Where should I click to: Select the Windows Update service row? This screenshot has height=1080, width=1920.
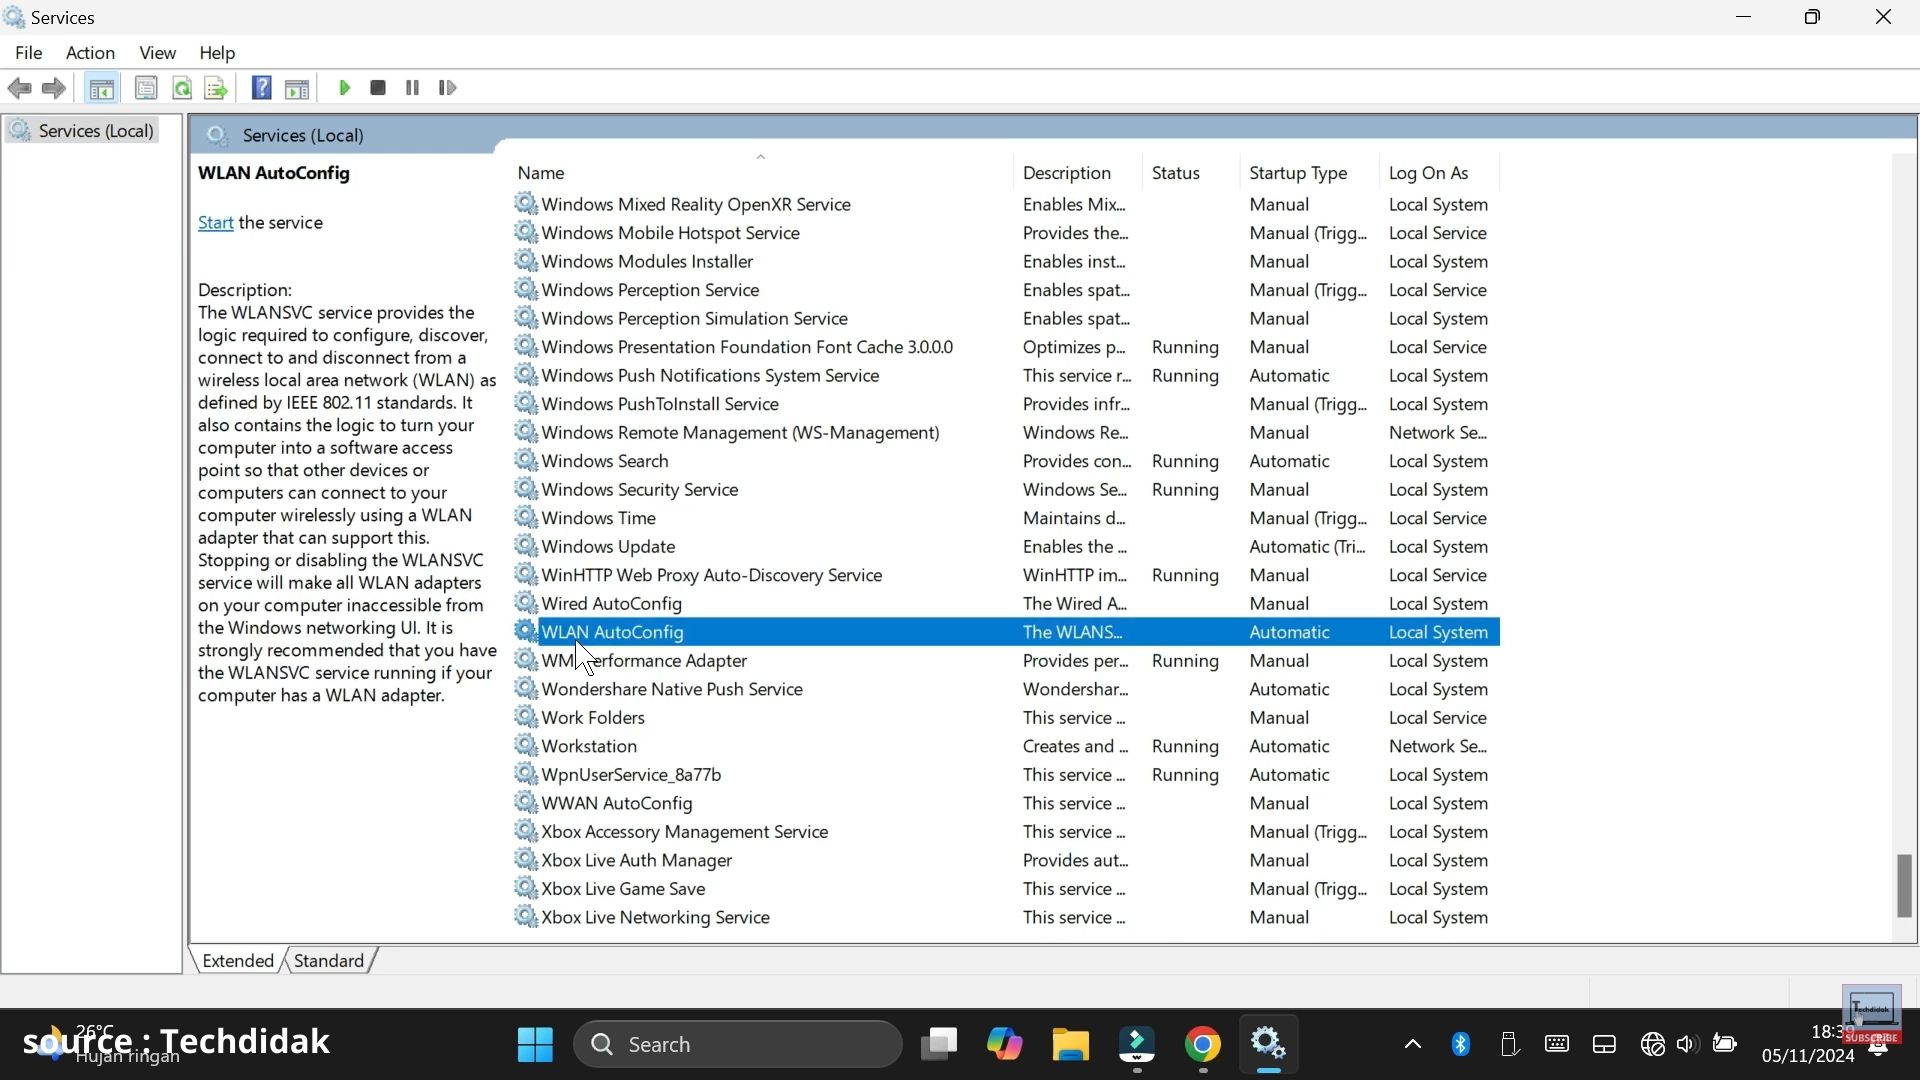1005,546
